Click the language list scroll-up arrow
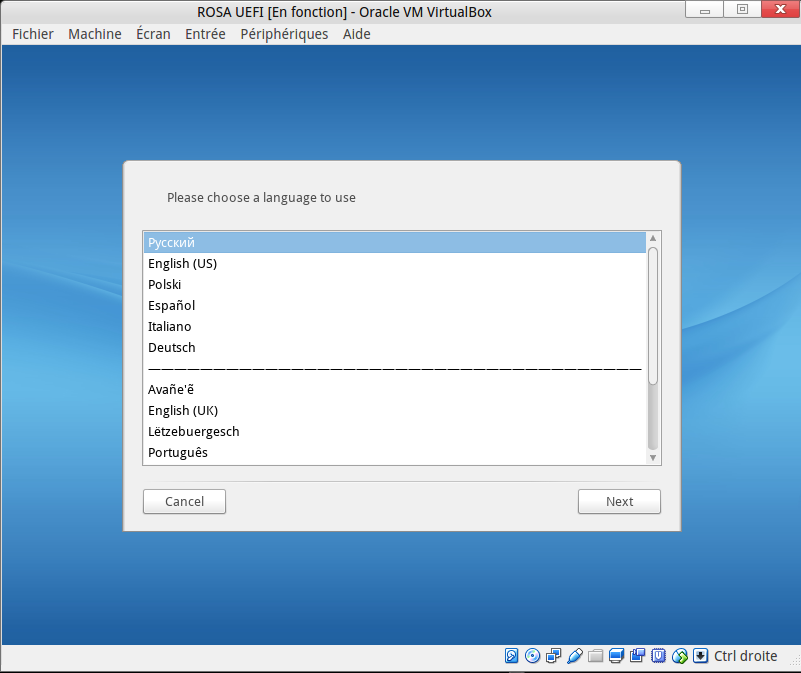This screenshot has width=801, height=673. click(653, 238)
